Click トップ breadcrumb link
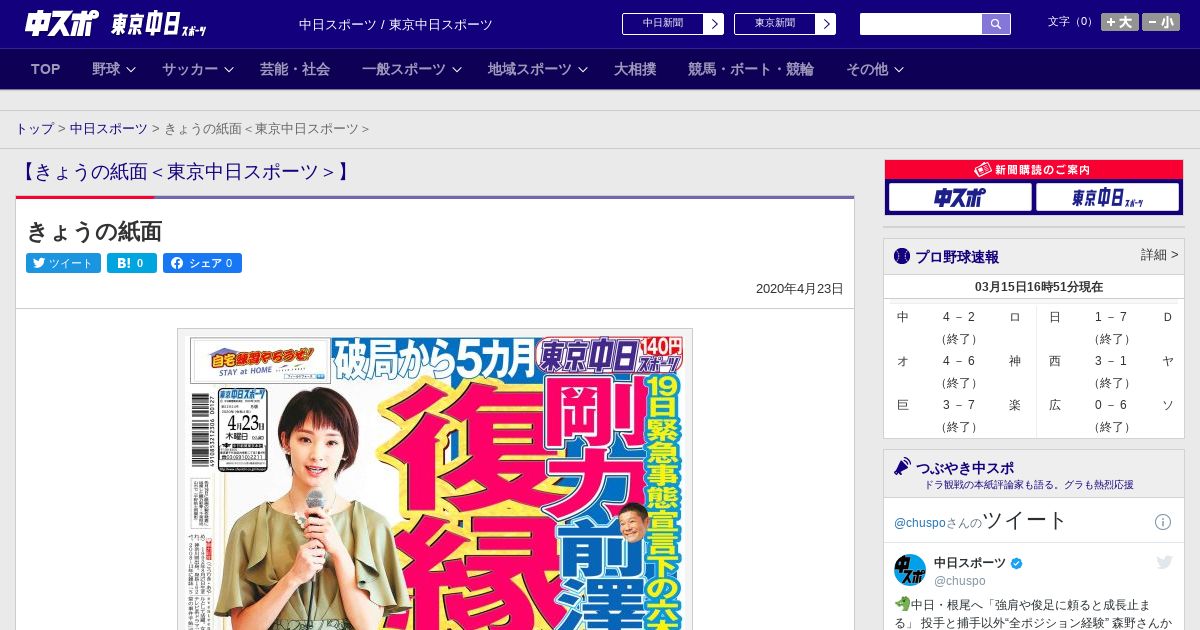Viewport: 1200px width, 630px height. tap(34, 129)
